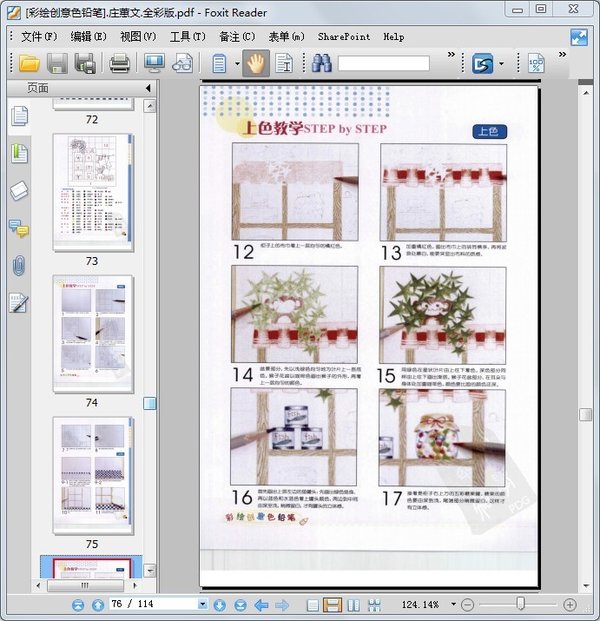The height and width of the screenshot is (621, 600).
Task: Collapse the Pages panel with the arrow
Action: (x=148, y=88)
